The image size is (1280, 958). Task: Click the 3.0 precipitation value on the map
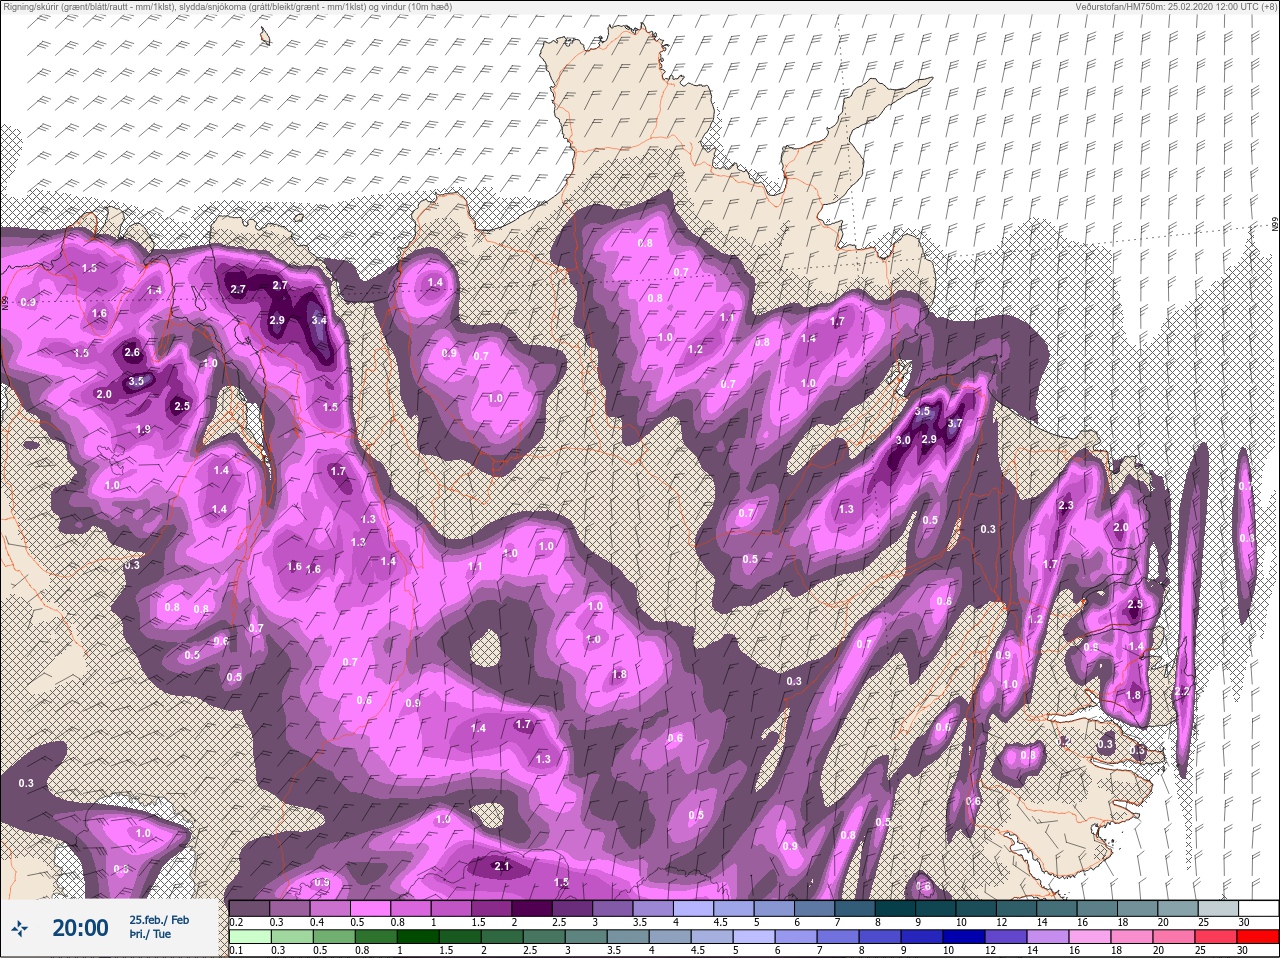tap(903, 440)
